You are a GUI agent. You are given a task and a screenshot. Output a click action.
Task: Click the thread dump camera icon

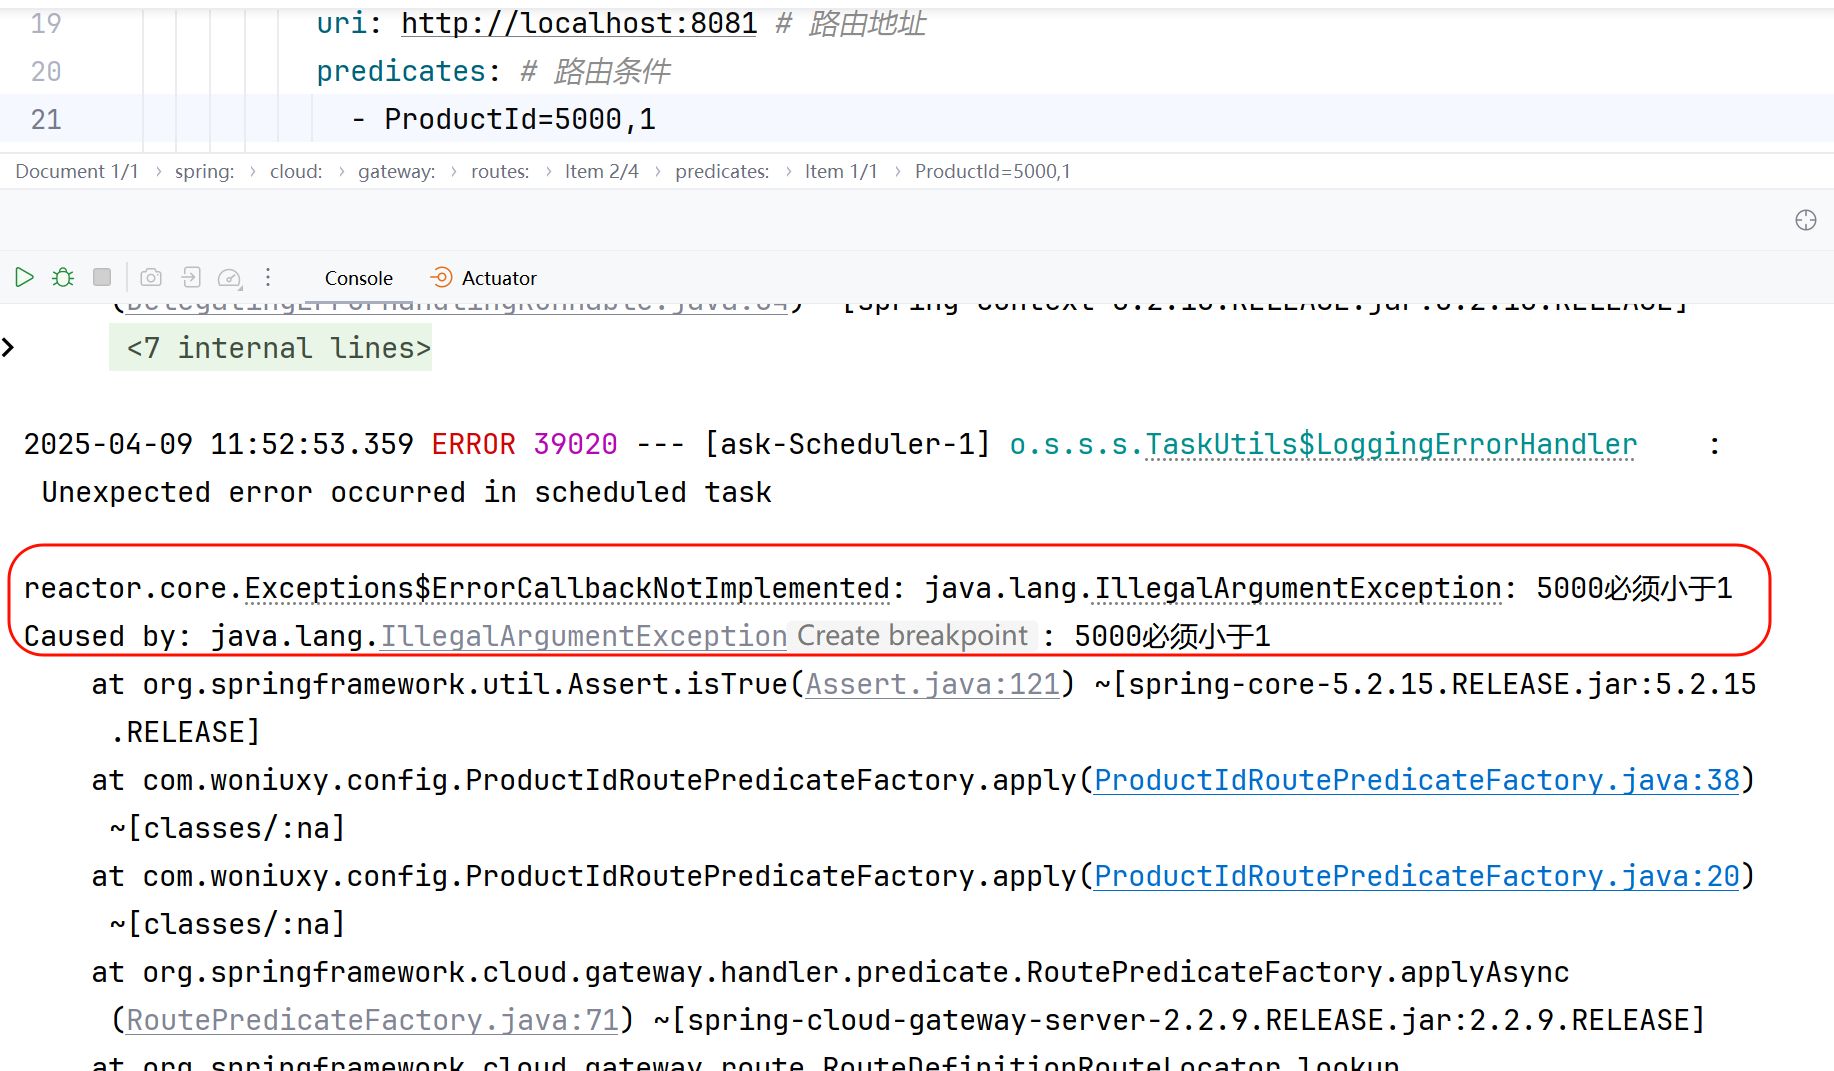coord(151,277)
